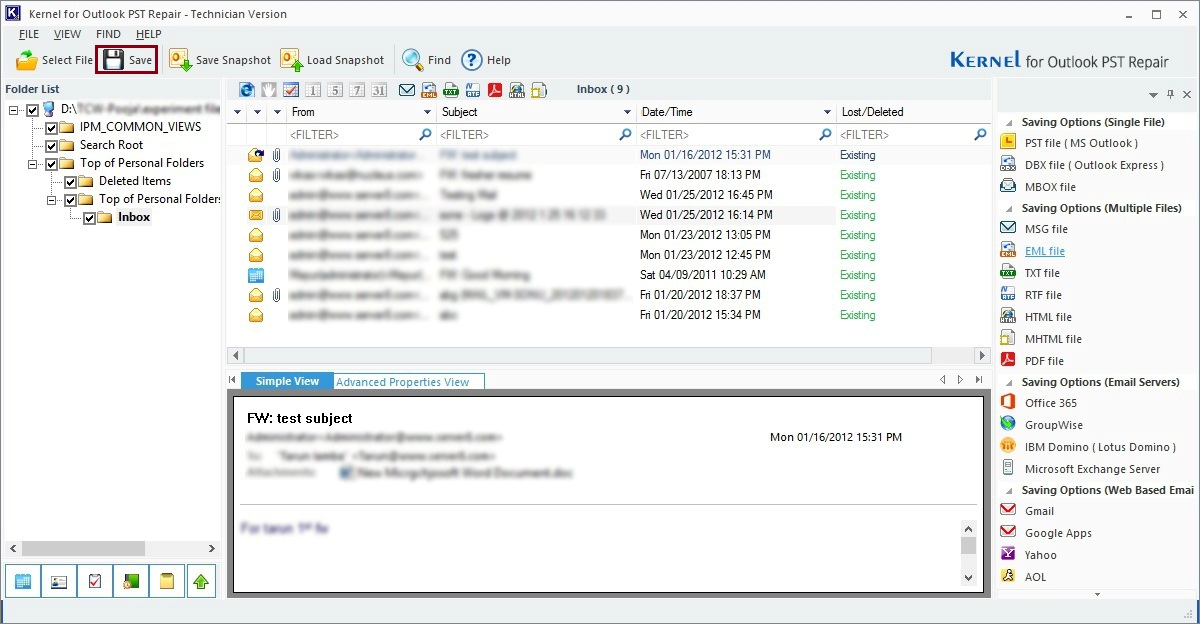Click the From column filter field

pyautogui.click(x=361, y=134)
